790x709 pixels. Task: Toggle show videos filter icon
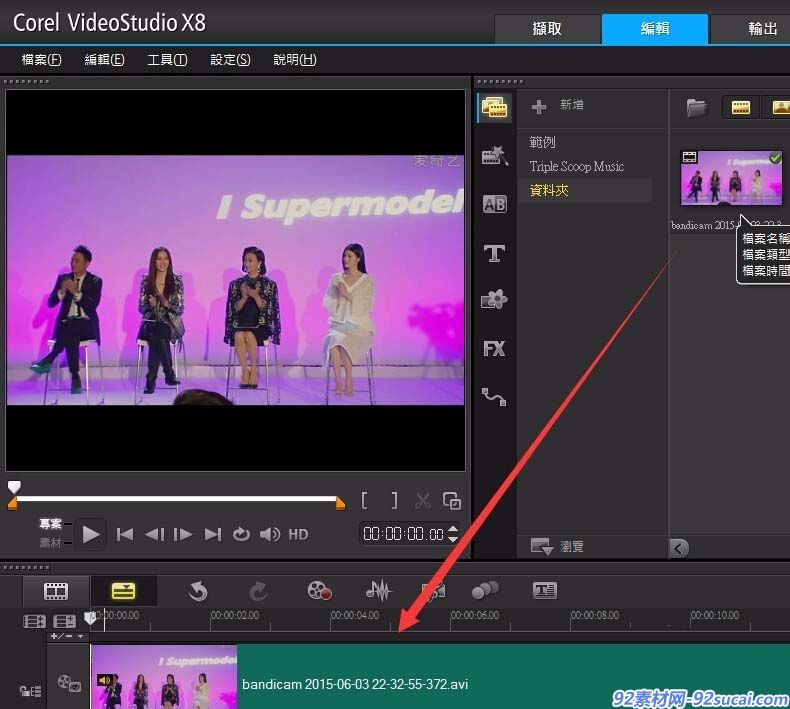click(x=741, y=107)
